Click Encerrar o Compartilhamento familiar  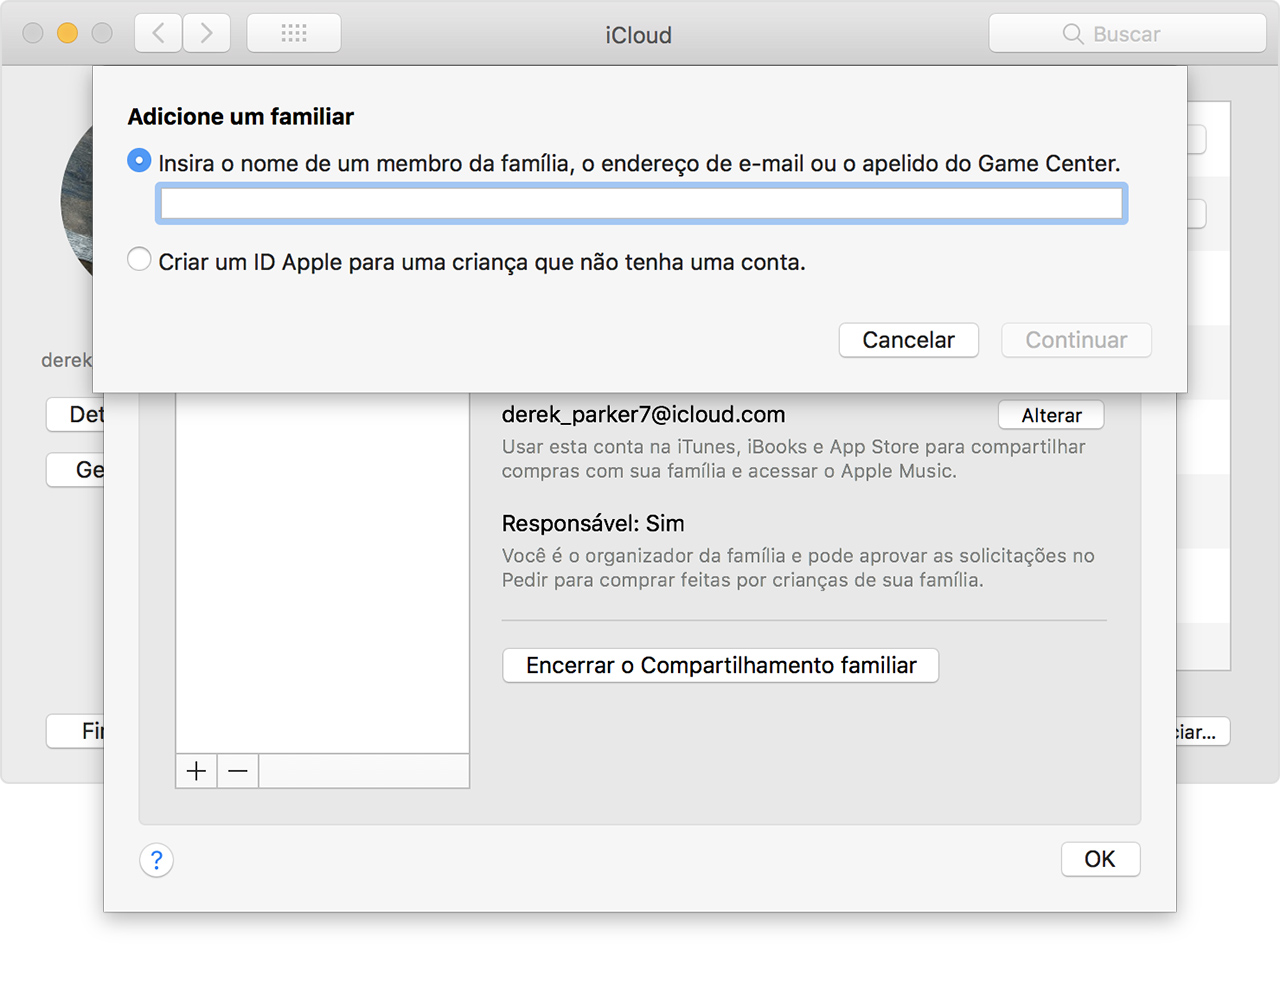pyautogui.click(x=720, y=666)
